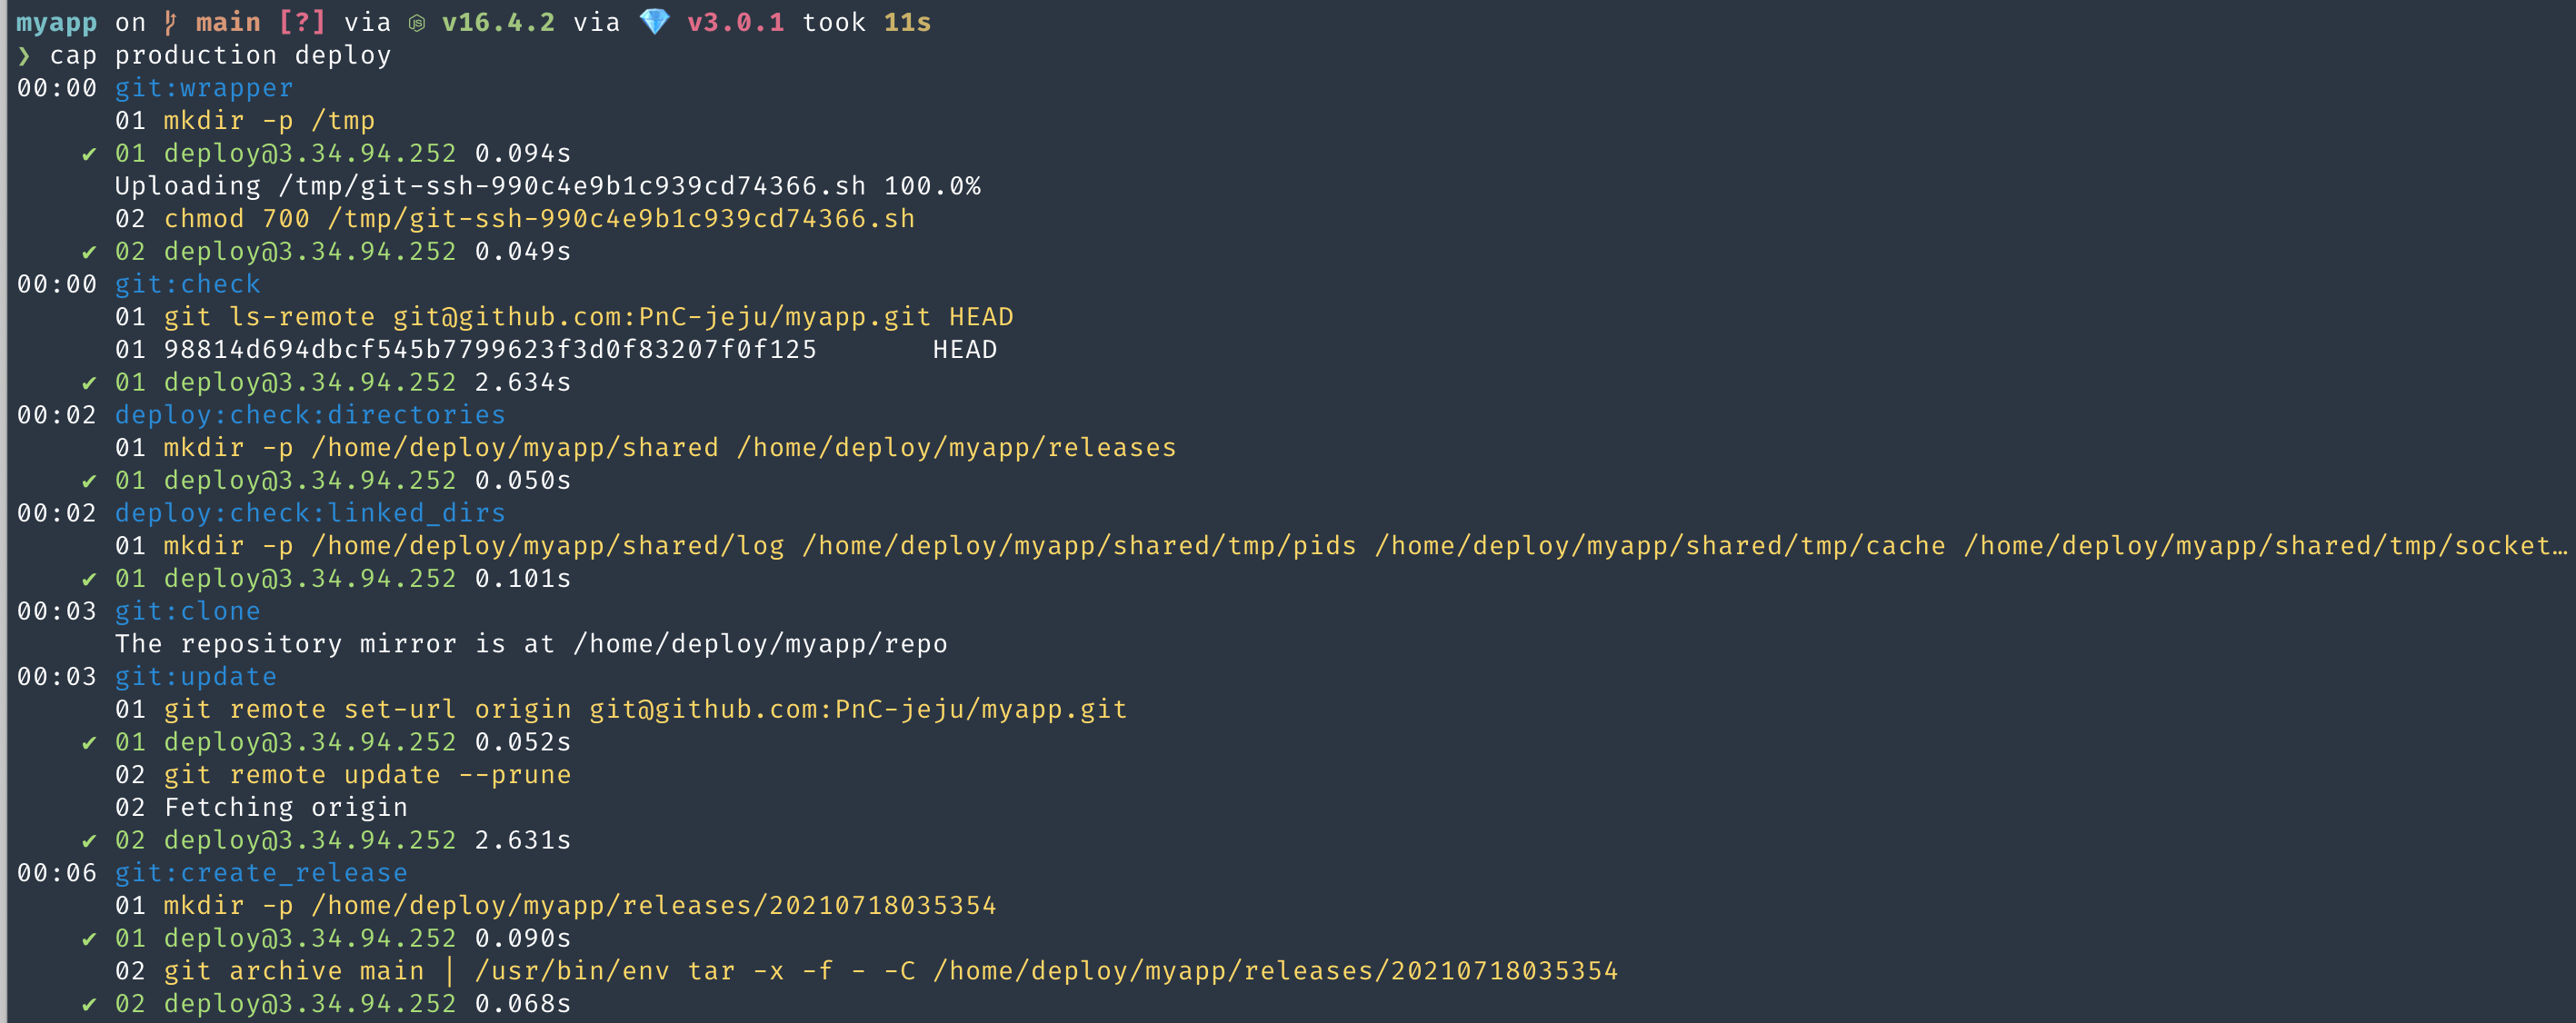Image resolution: width=2576 pixels, height=1023 pixels.
Task: Click the git:create_release task heading
Action: [x=261, y=873]
